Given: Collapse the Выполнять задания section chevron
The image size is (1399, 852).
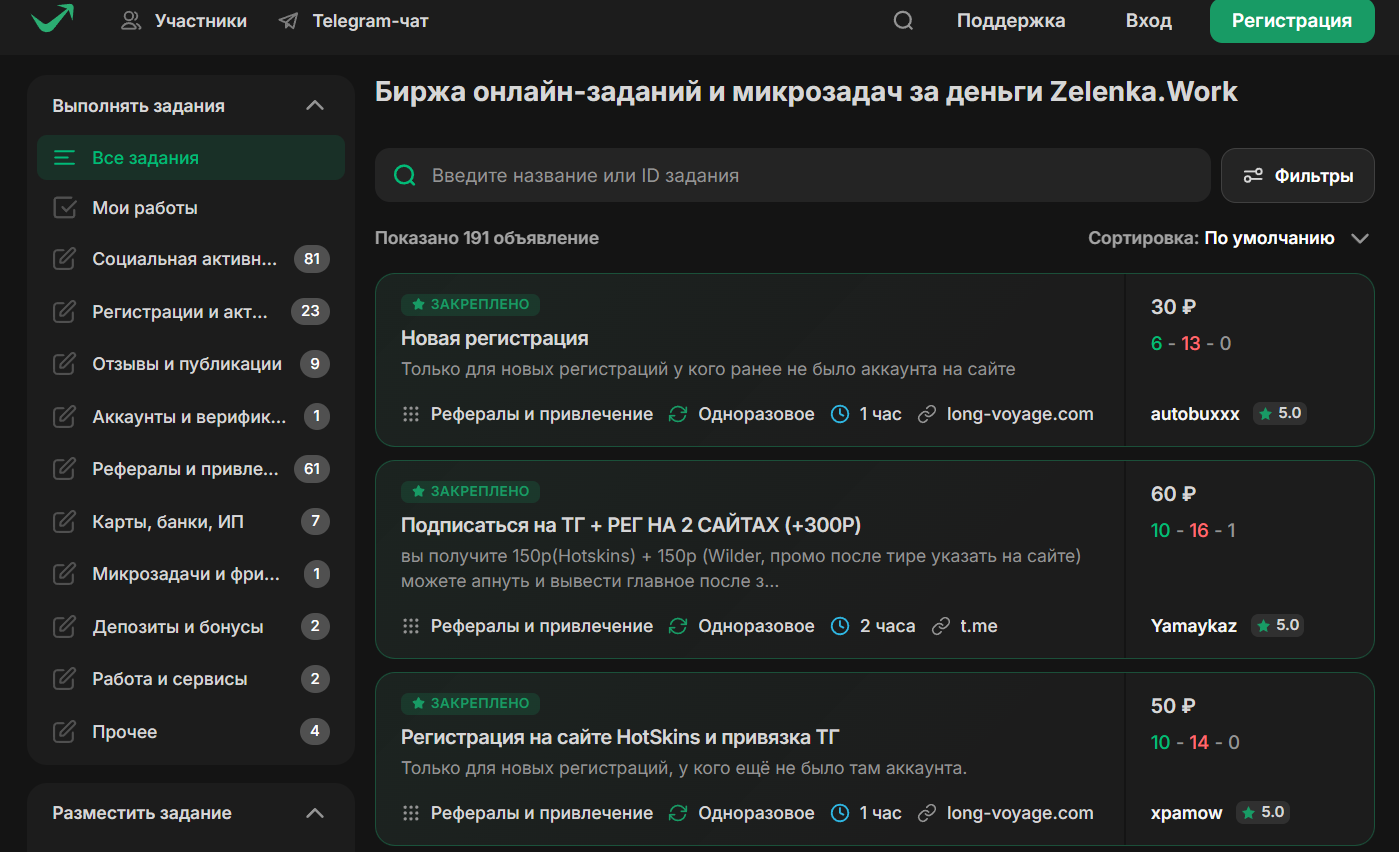Looking at the screenshot, I should coord(315,106).
